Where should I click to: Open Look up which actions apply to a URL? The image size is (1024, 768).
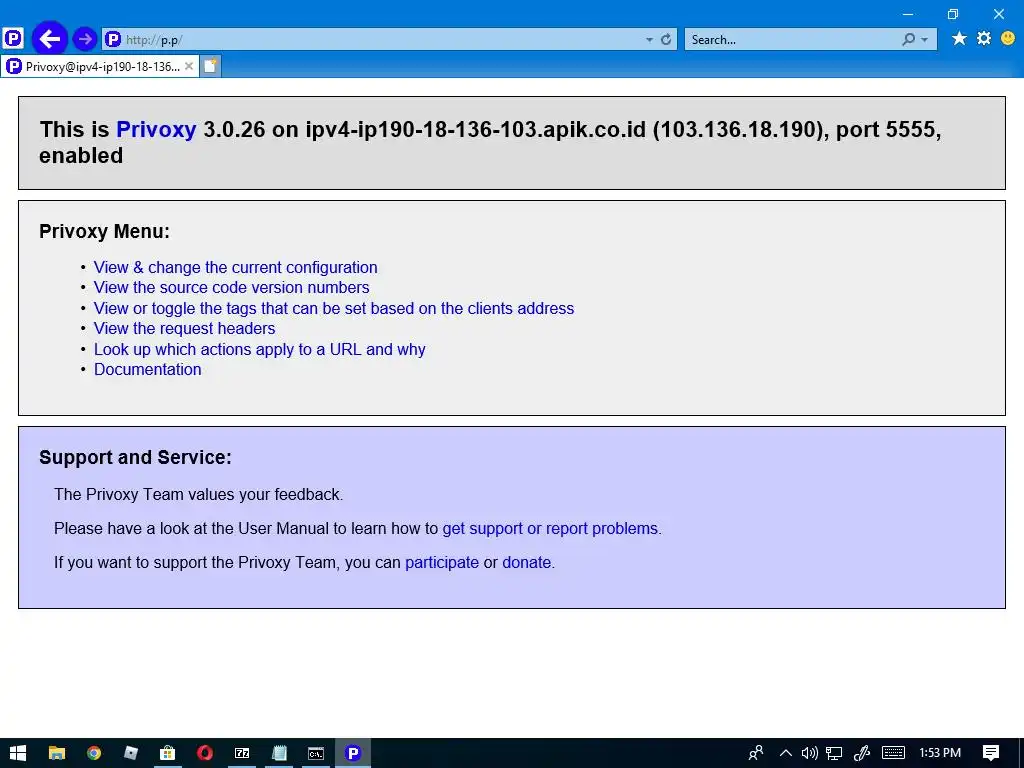[259, 349]
